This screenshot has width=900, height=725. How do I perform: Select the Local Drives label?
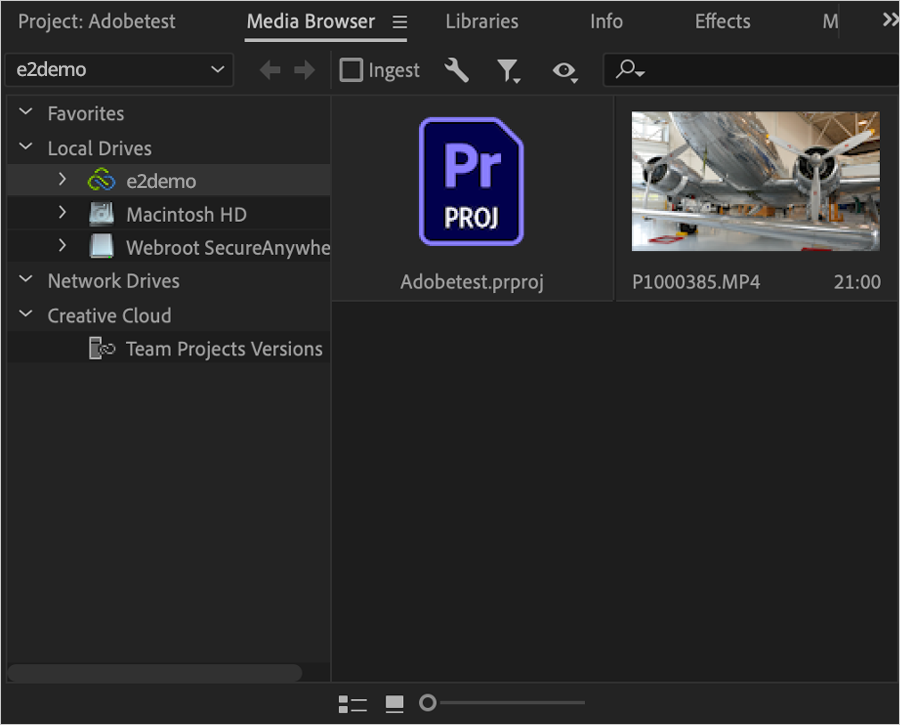(99, 149)
